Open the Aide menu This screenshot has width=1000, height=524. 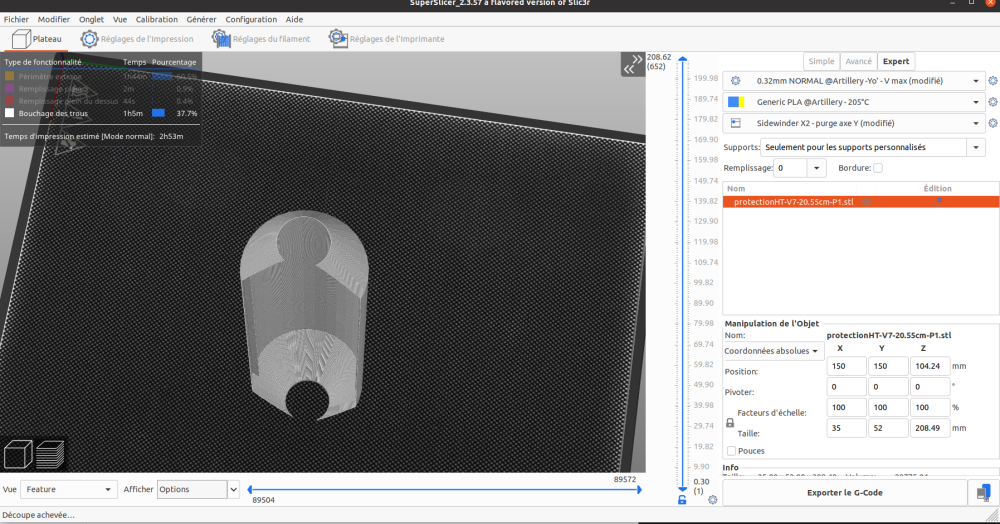(294, 19)
